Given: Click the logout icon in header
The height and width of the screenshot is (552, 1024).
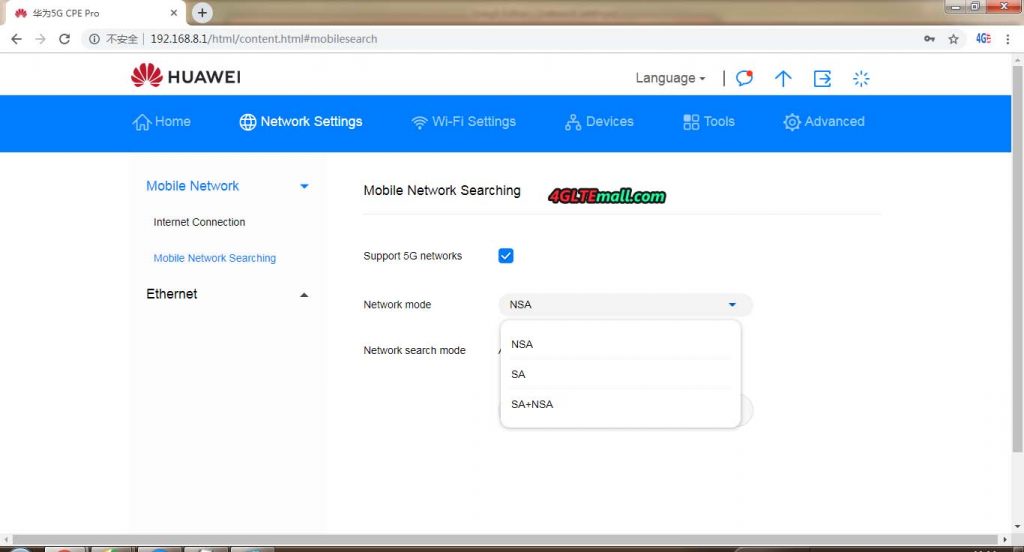Looking at the screenshot, I should click(822, 78).
